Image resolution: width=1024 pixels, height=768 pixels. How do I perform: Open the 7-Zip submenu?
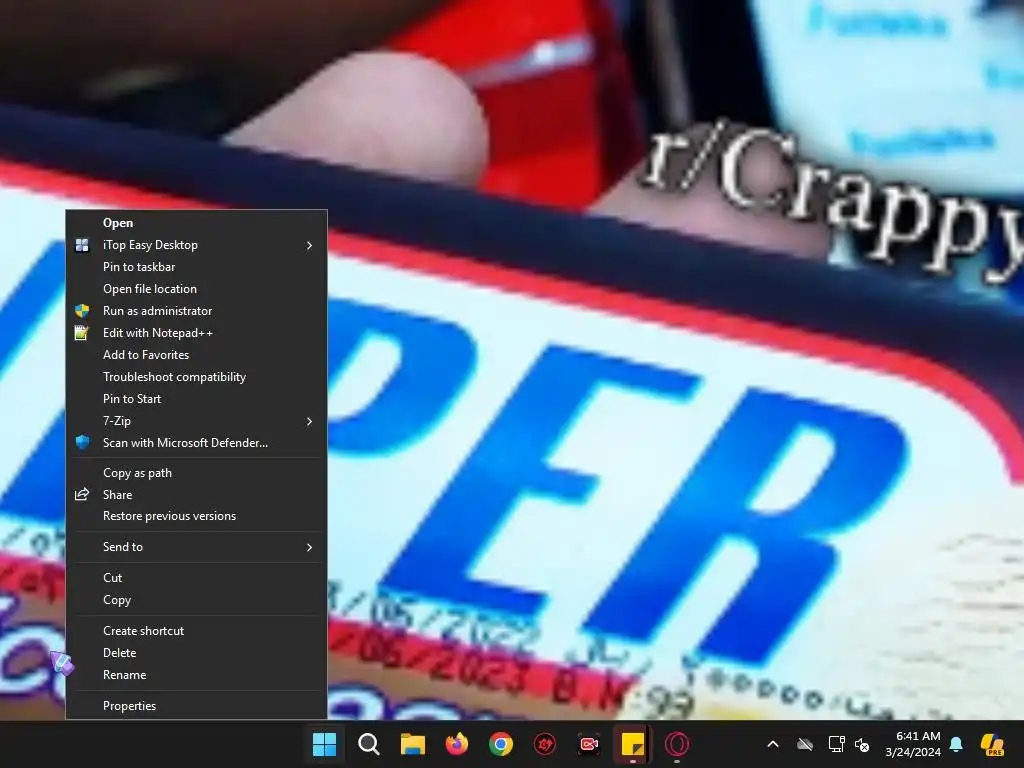[x=196, y=421]
